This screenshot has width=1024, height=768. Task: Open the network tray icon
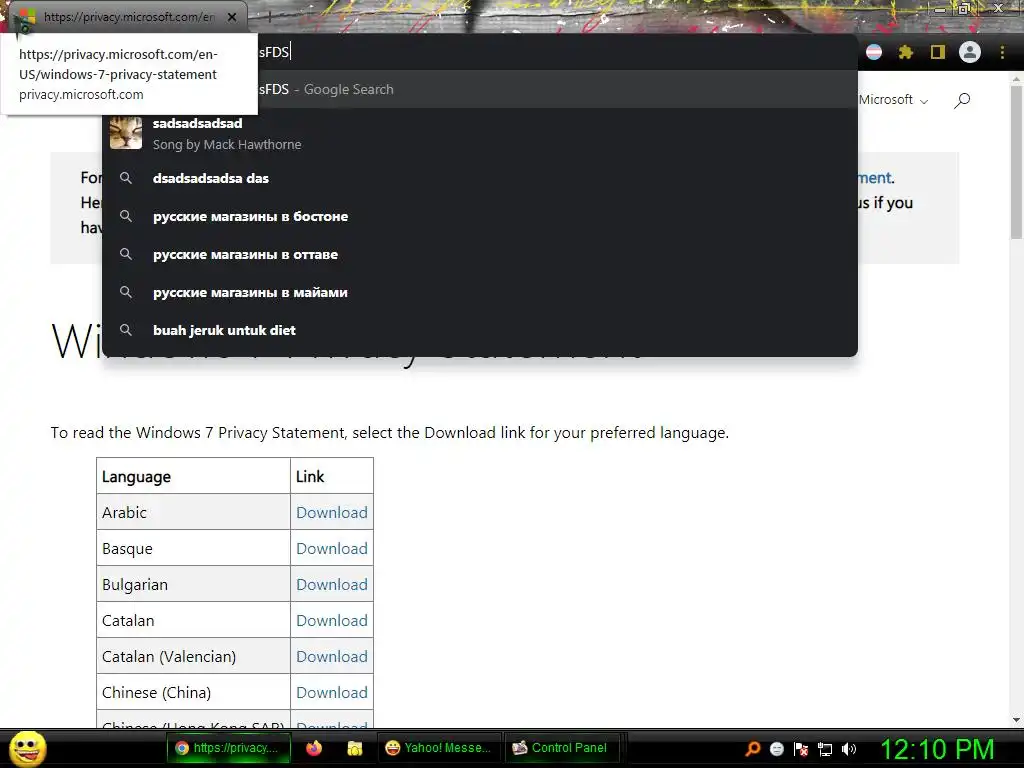tap(825, 750)
